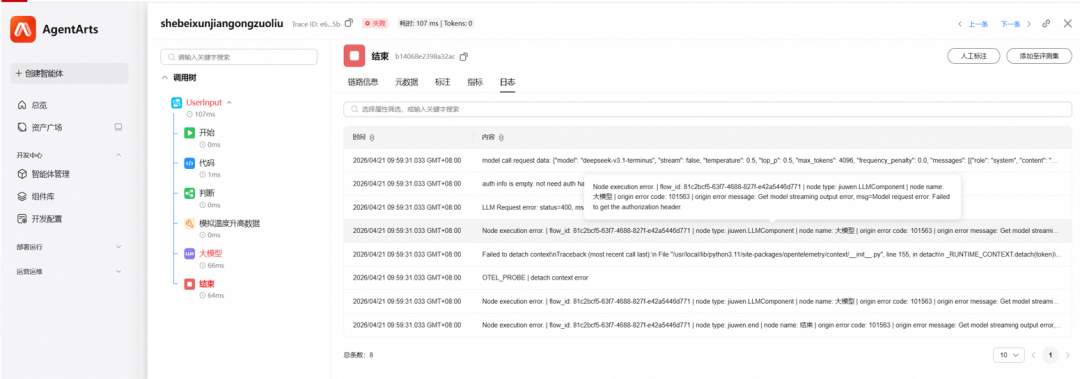Switch to the 指标 tab
Viewport: 1080px width, 379px height.
[x=475, y=82]
